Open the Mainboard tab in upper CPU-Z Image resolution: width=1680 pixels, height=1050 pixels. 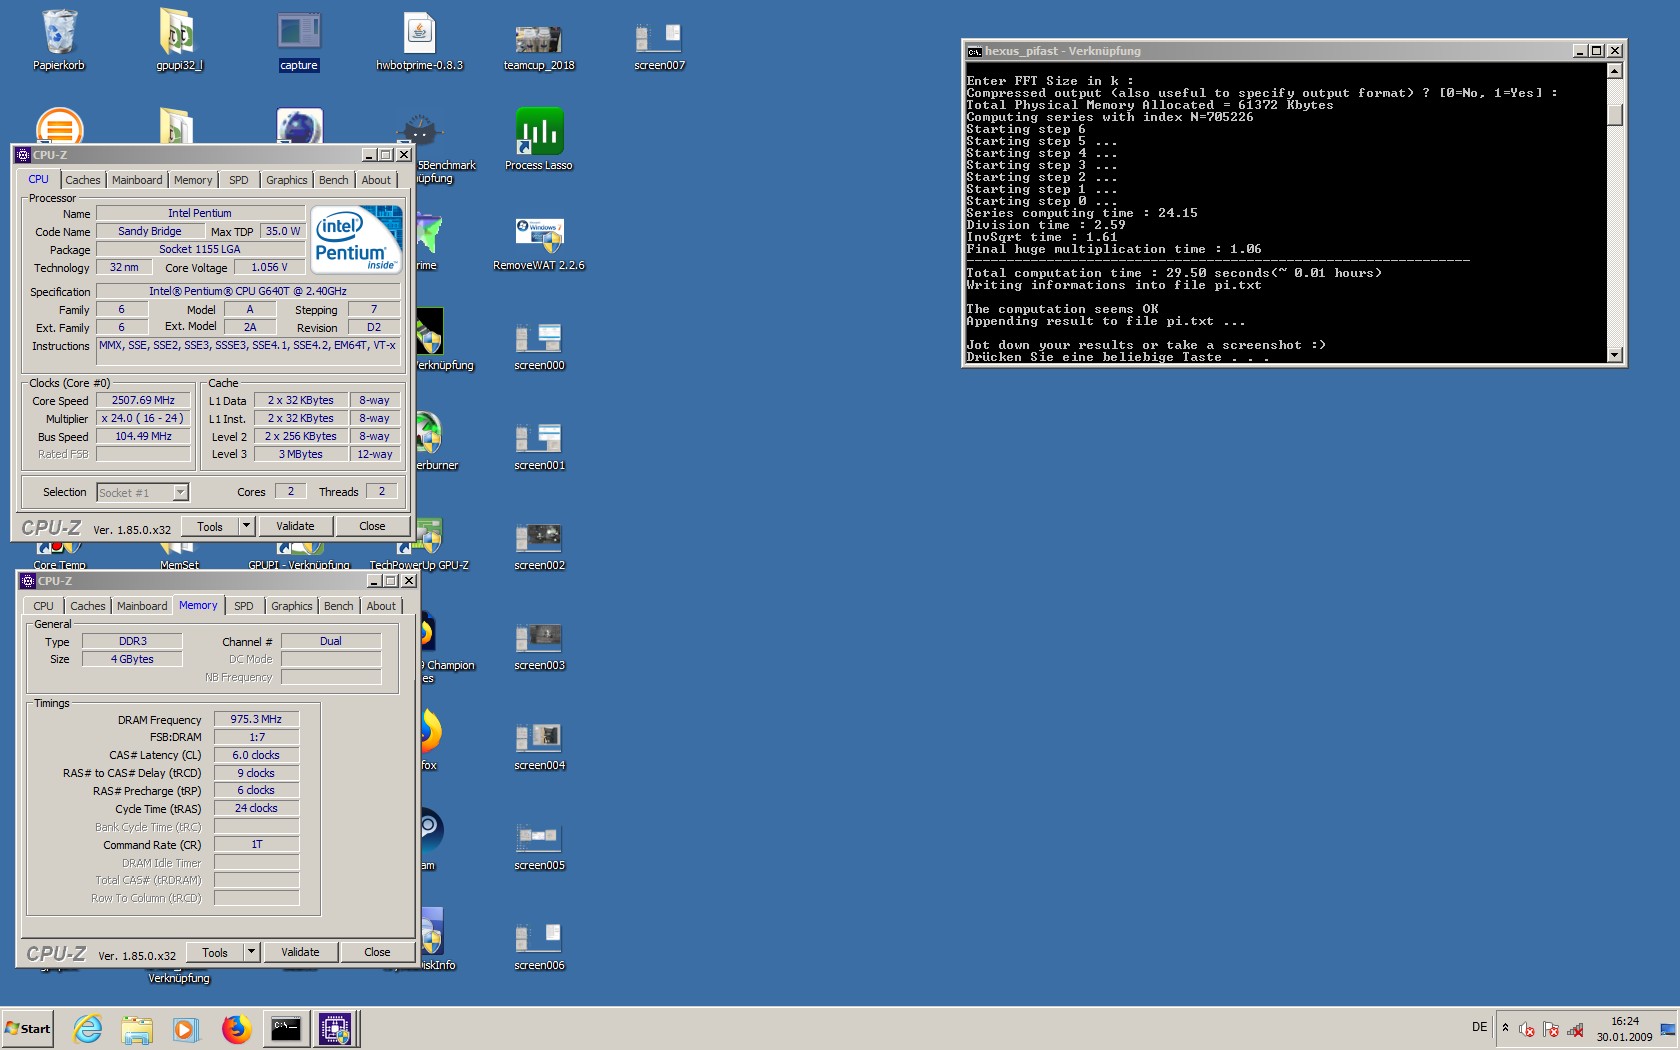tap(137, 180)
